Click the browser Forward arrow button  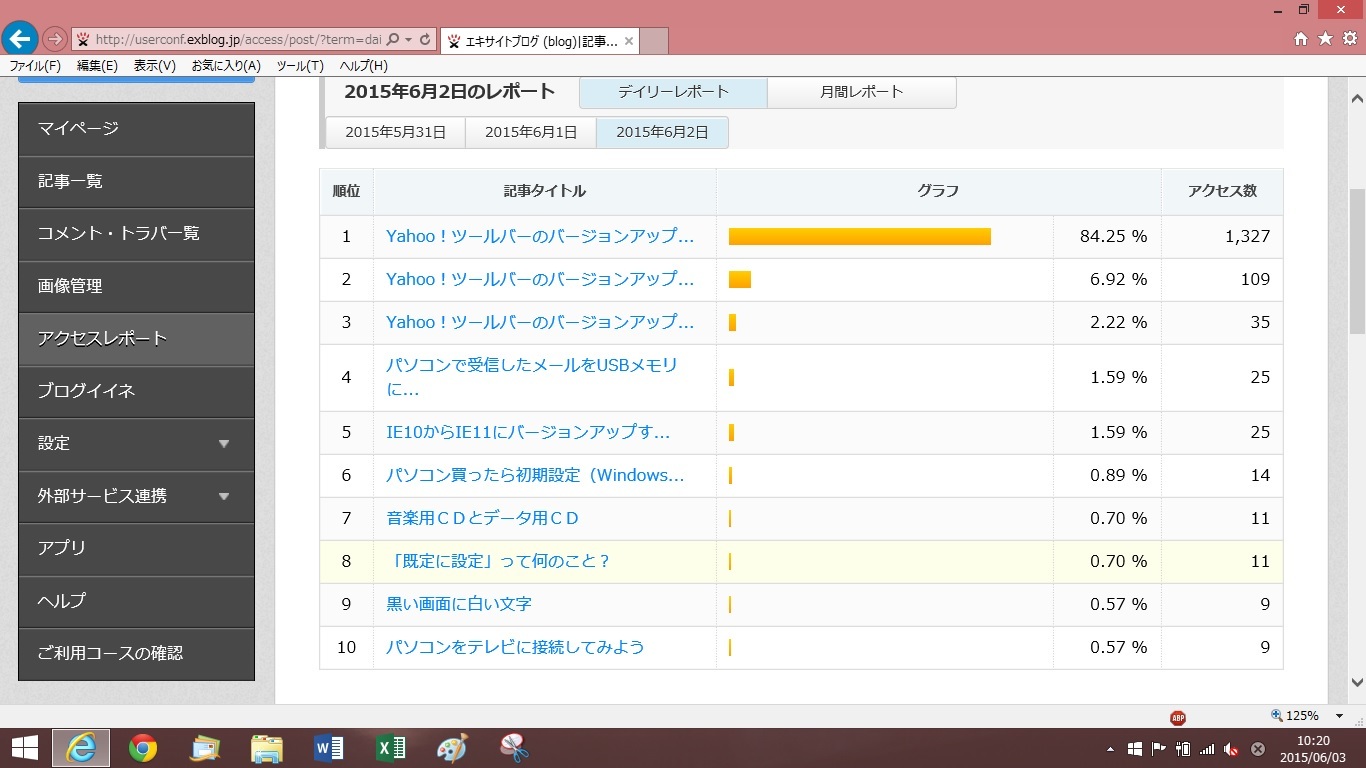pos(55,39)
